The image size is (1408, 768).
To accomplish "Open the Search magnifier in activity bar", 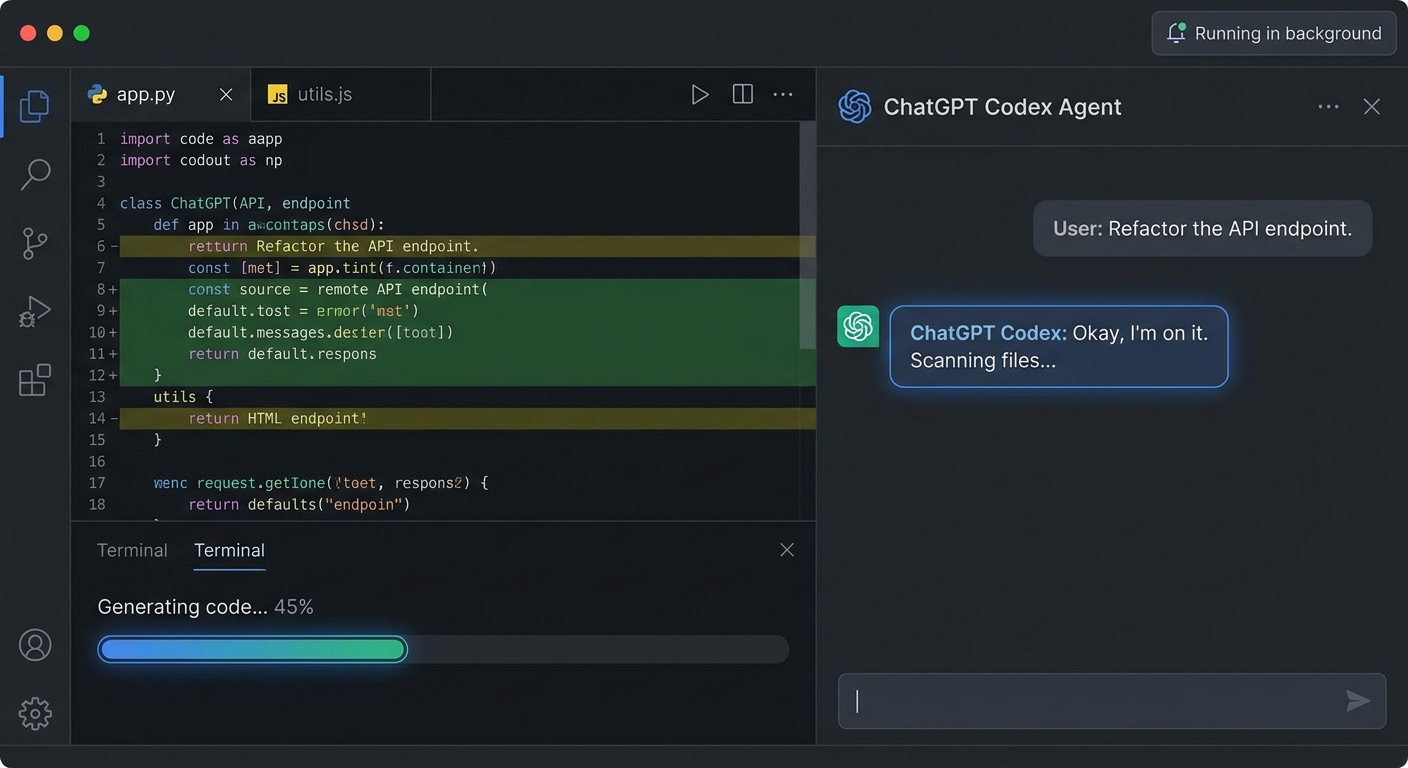I will pos(35,174).
